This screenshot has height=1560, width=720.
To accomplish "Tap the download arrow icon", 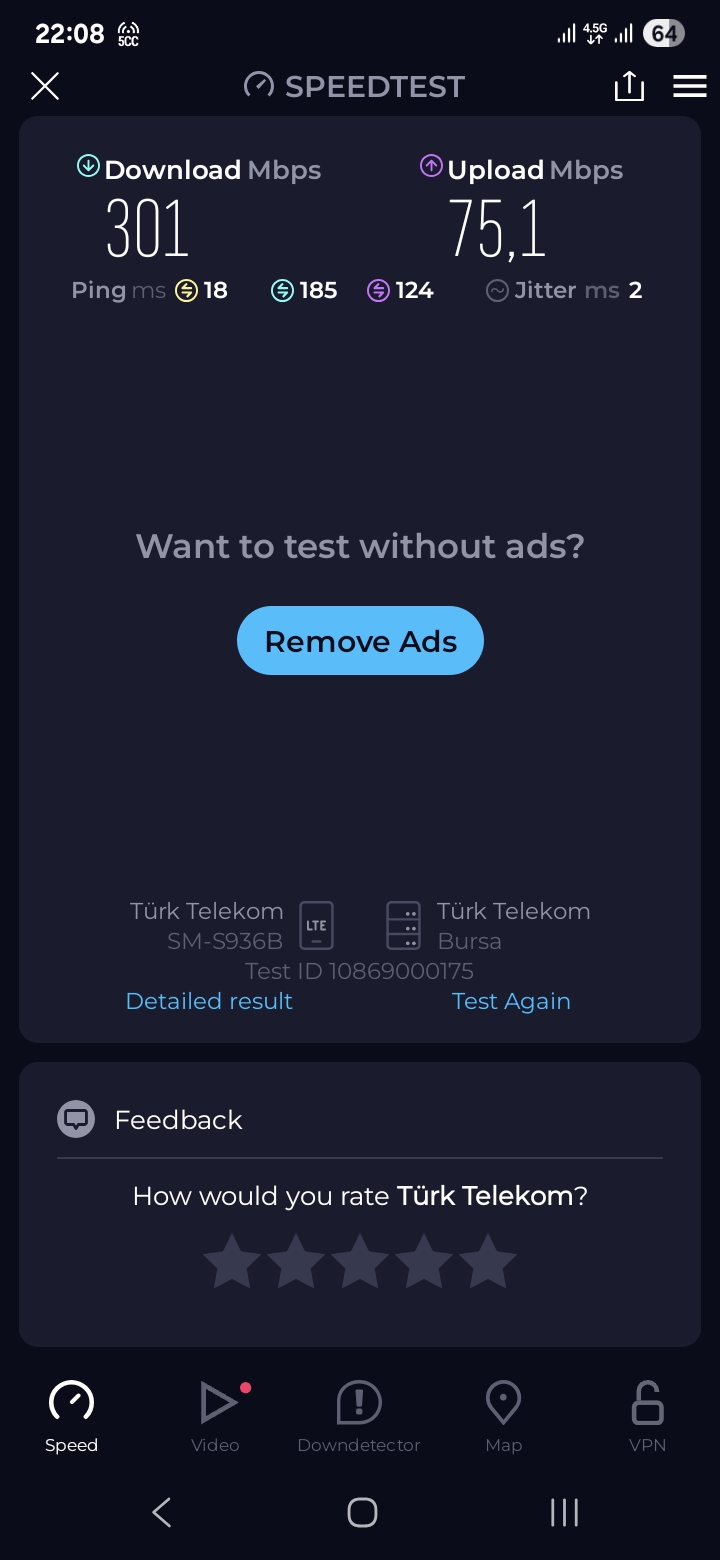I will (88, 166).
